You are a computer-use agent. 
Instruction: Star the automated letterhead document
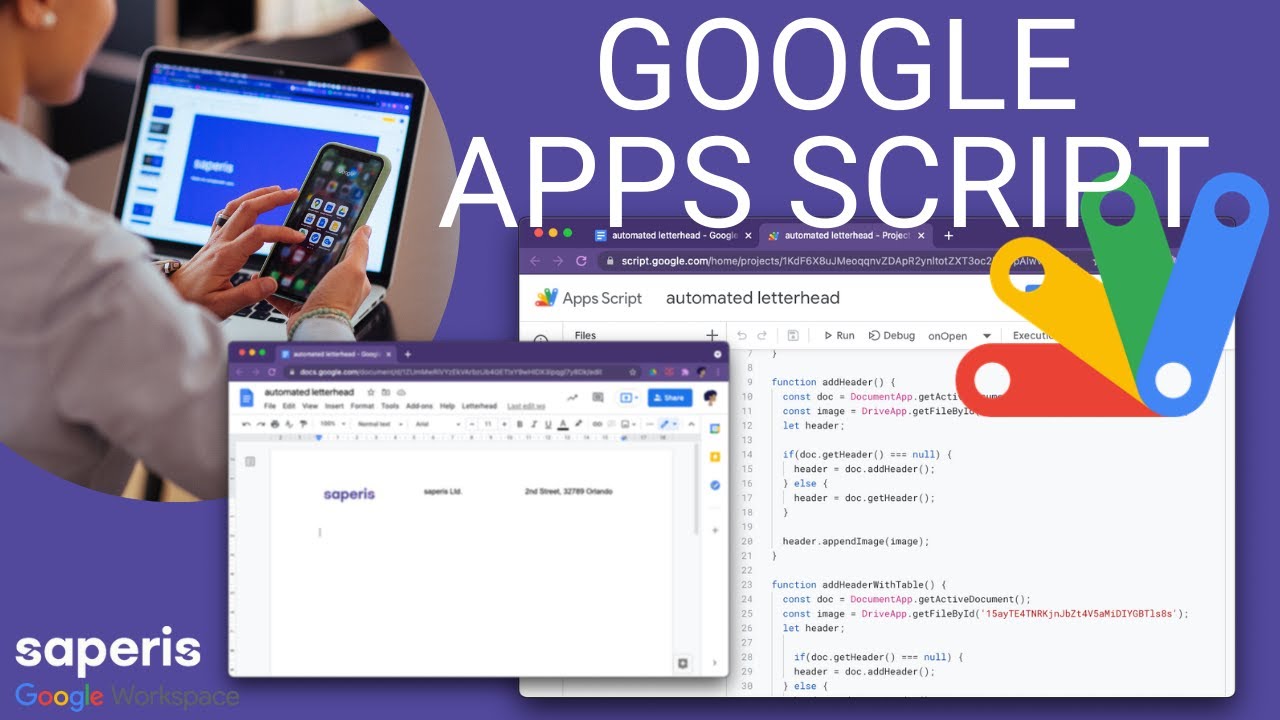[371, 393]
